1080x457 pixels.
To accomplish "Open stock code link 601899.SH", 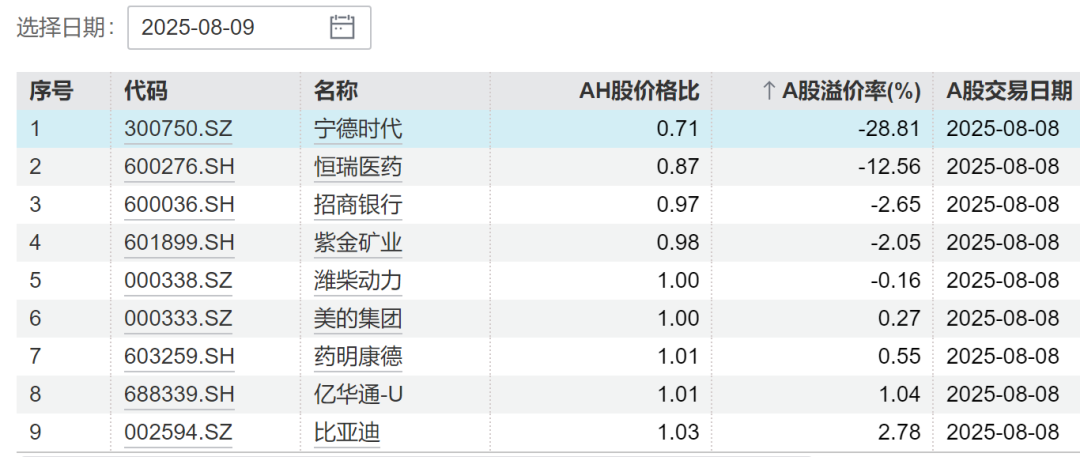I will [x=179, y=243].
